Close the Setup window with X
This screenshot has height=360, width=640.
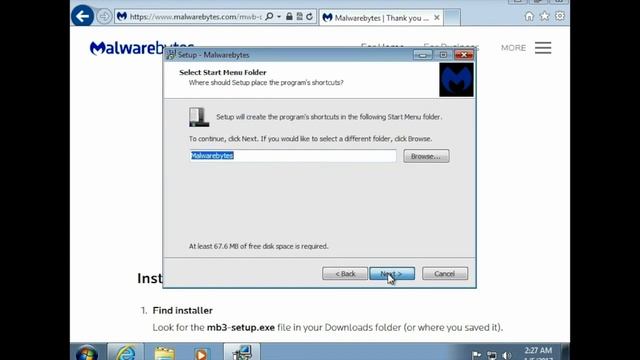tap(464, 55)
